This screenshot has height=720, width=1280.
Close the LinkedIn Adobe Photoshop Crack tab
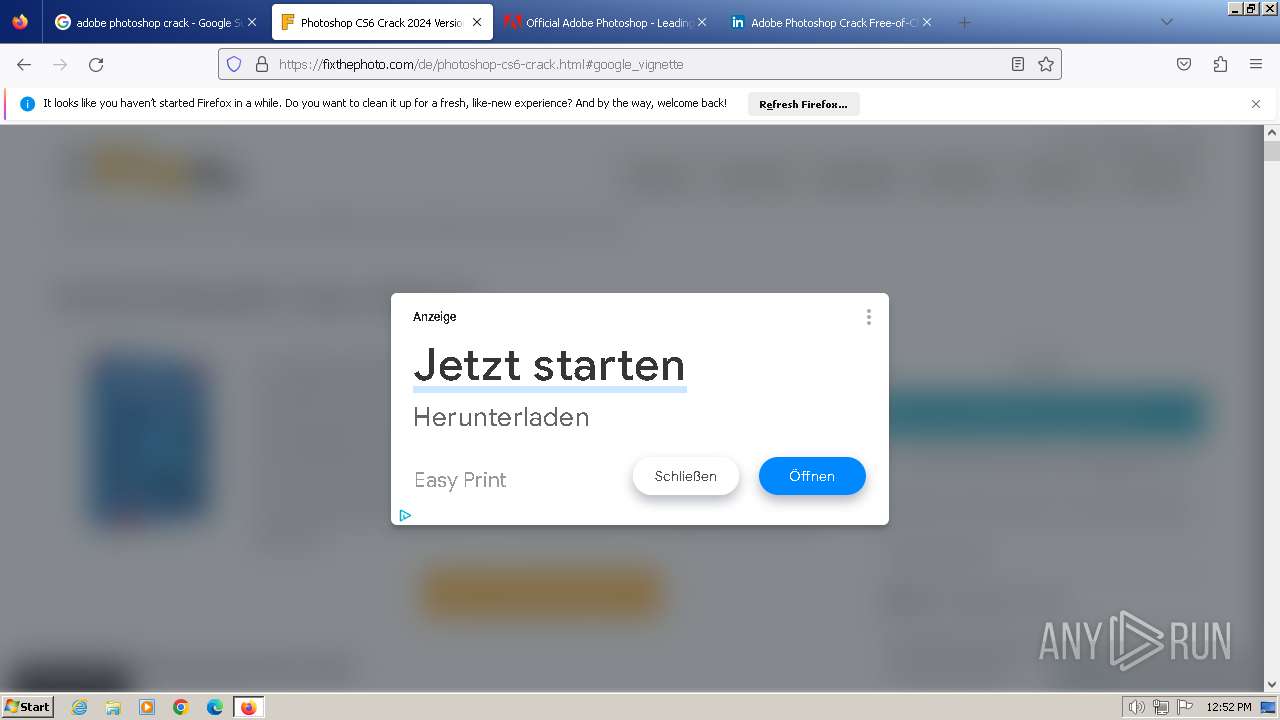click(x=927, y=22)
